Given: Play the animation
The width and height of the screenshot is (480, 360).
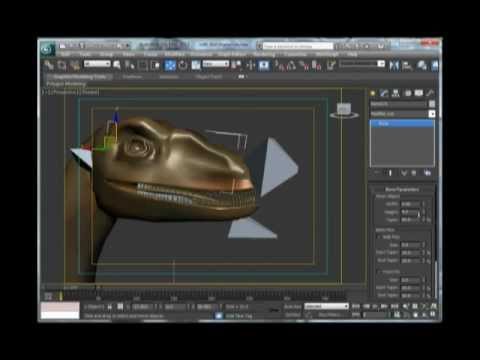Looking at the screenshot, I should pos(375,306).
